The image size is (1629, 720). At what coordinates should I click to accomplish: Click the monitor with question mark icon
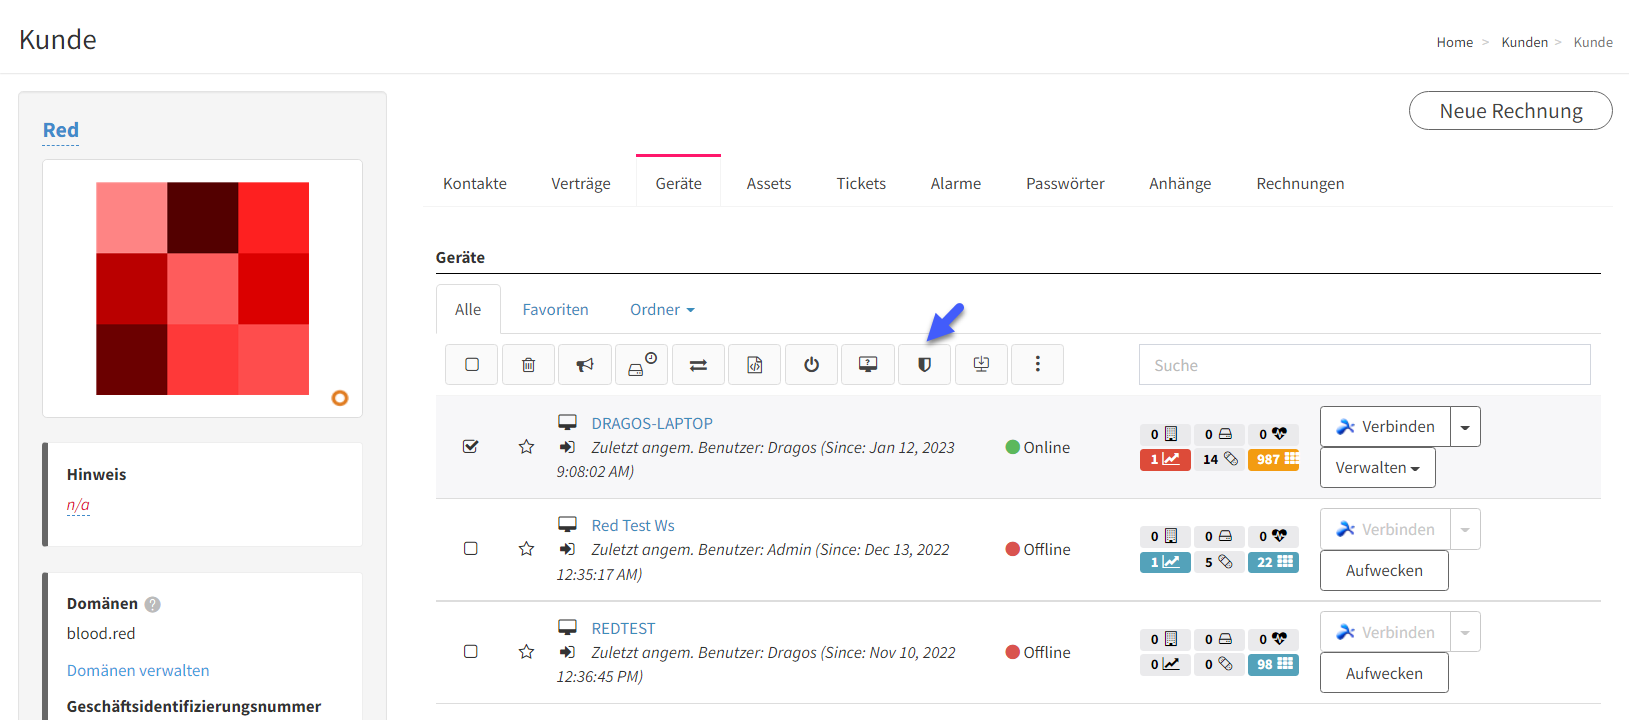(868, 365)
